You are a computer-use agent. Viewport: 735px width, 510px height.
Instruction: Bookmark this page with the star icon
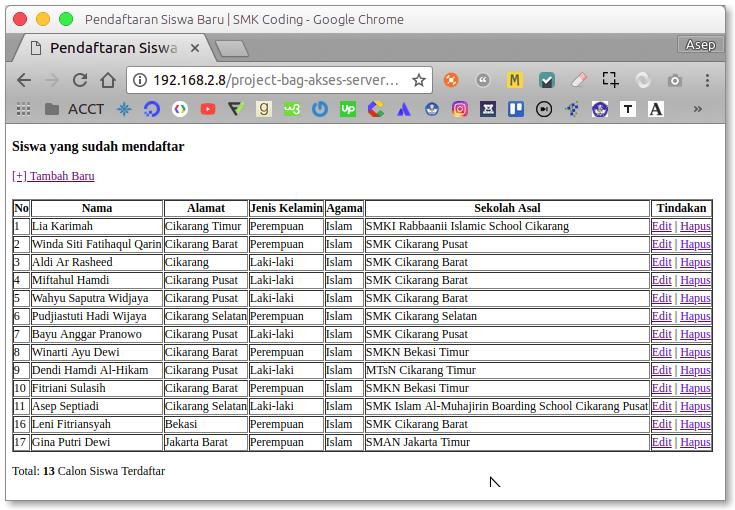point(419,80)
